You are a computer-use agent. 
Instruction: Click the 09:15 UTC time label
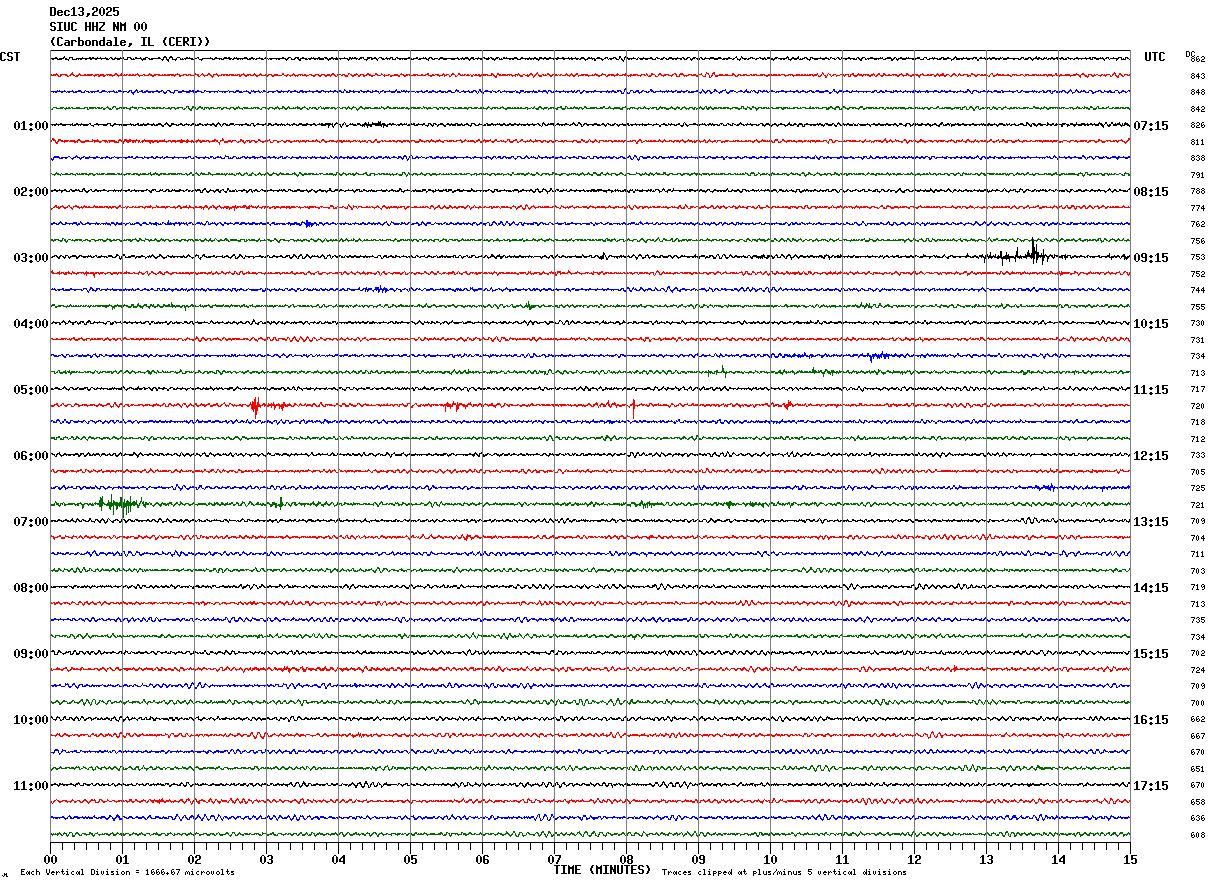(1150, 258)
